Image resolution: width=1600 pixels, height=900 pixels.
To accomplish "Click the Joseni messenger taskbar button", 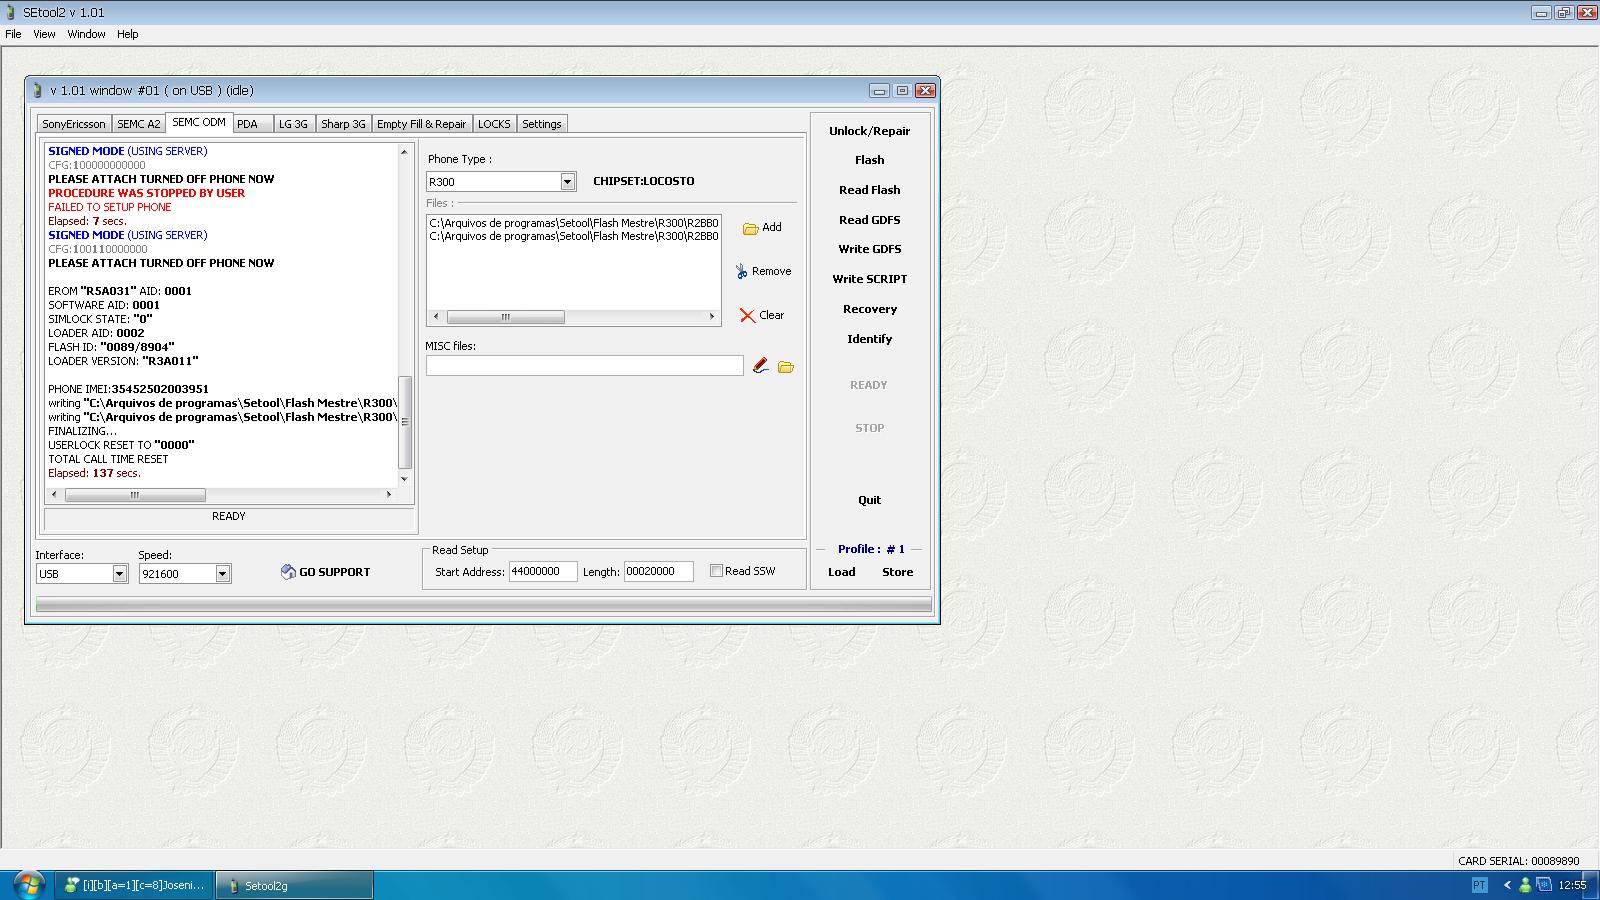I will [135, 885].
